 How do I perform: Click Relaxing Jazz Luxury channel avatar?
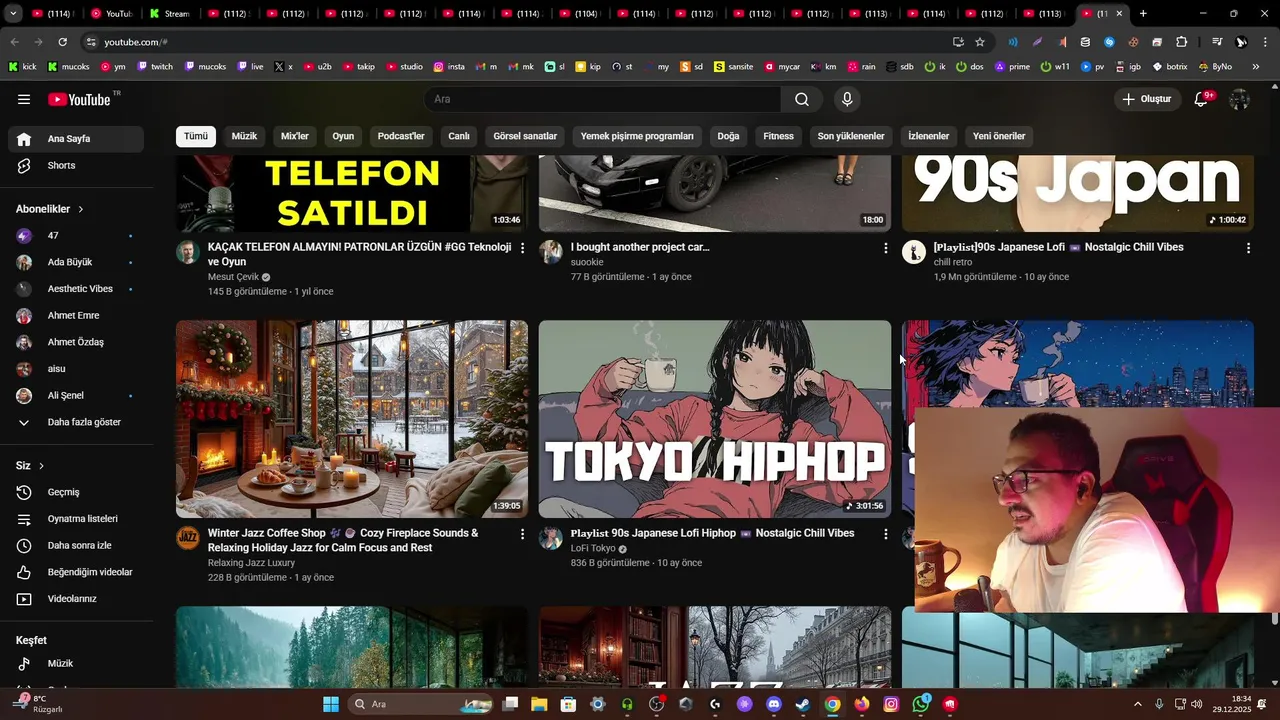pos(188,538)
